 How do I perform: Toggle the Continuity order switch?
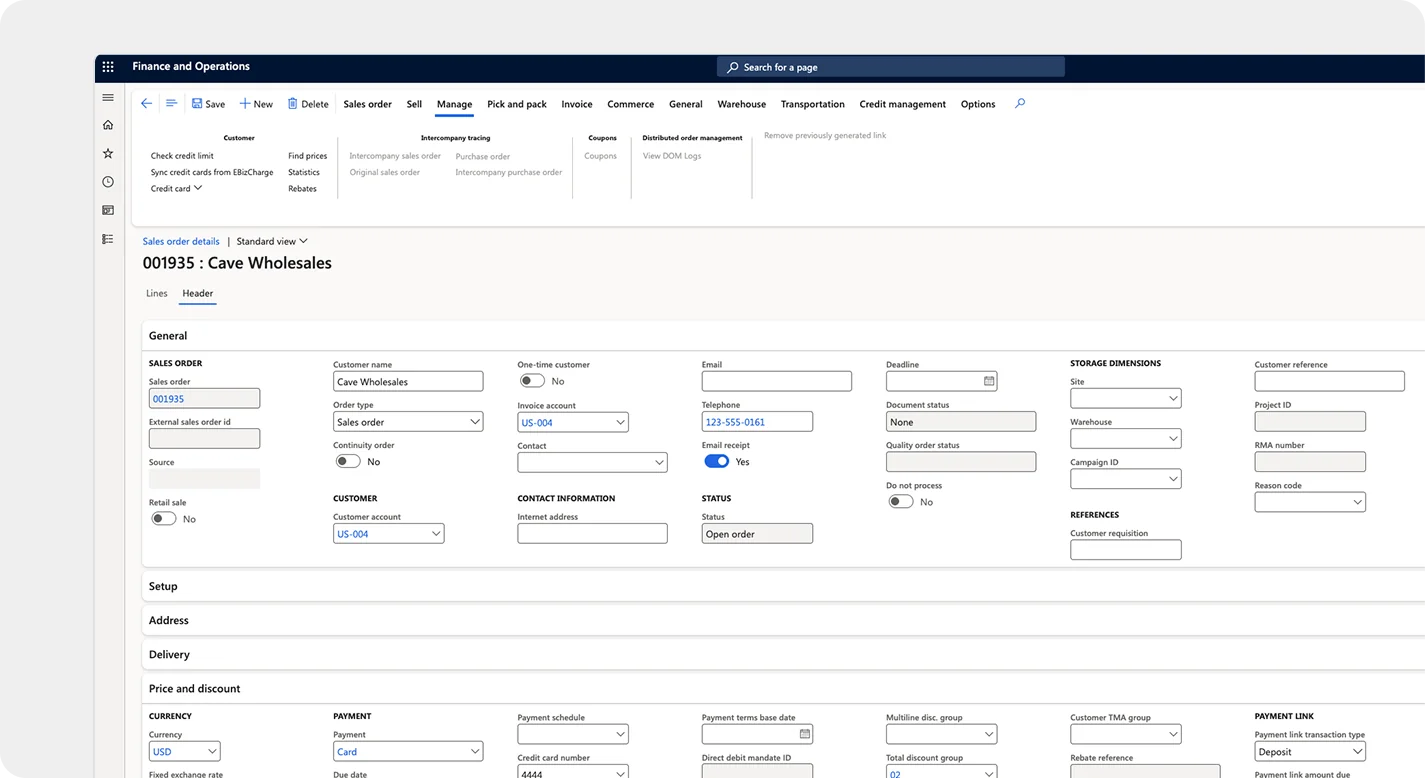coord(348,462)
